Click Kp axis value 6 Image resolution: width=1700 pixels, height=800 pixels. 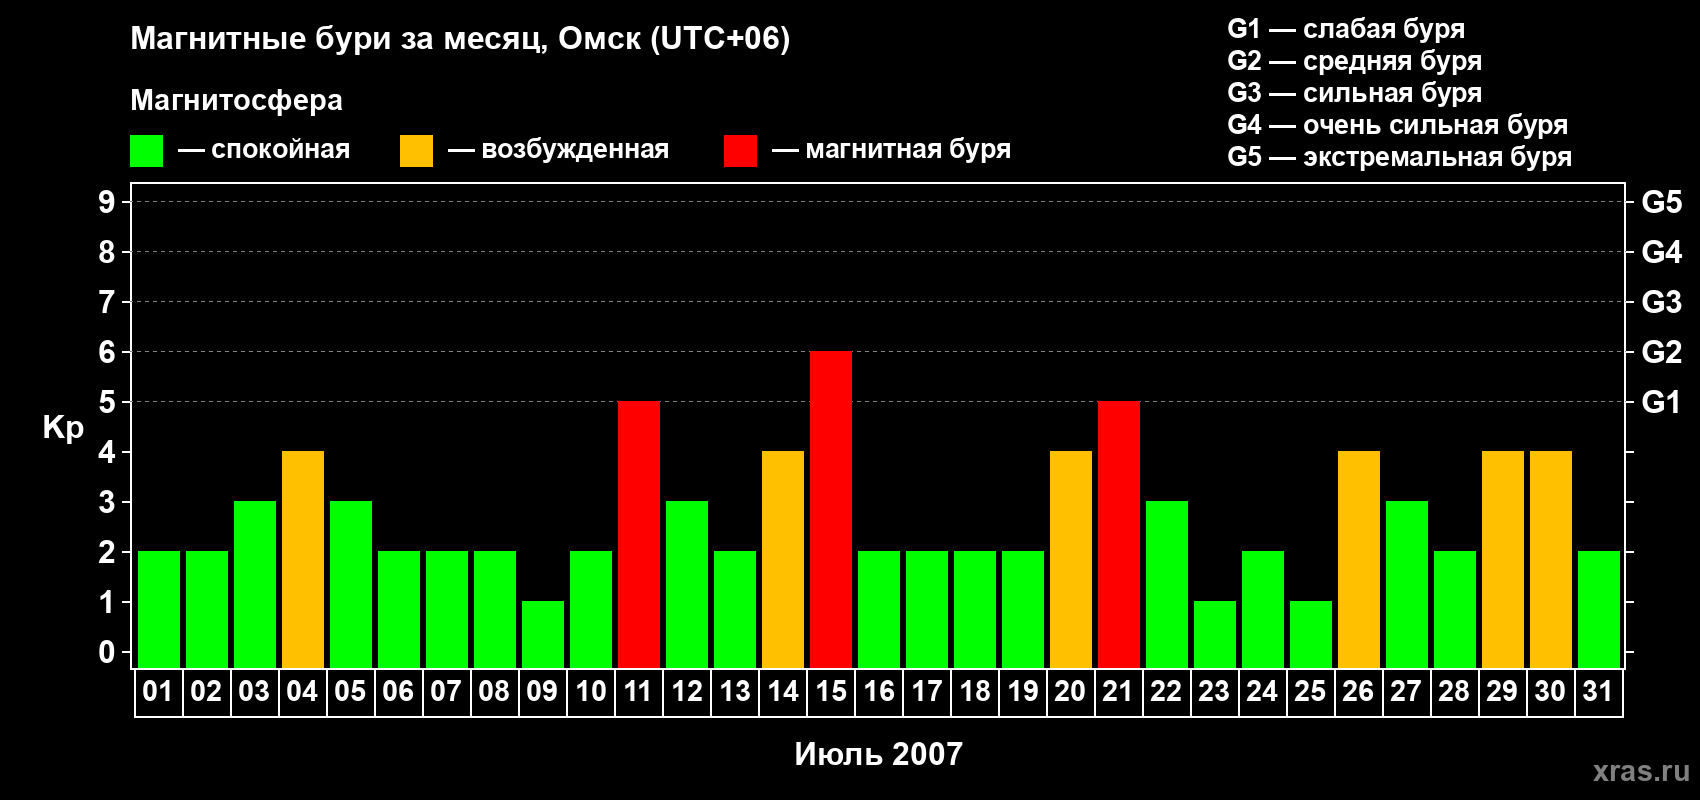tap(107, 352)
